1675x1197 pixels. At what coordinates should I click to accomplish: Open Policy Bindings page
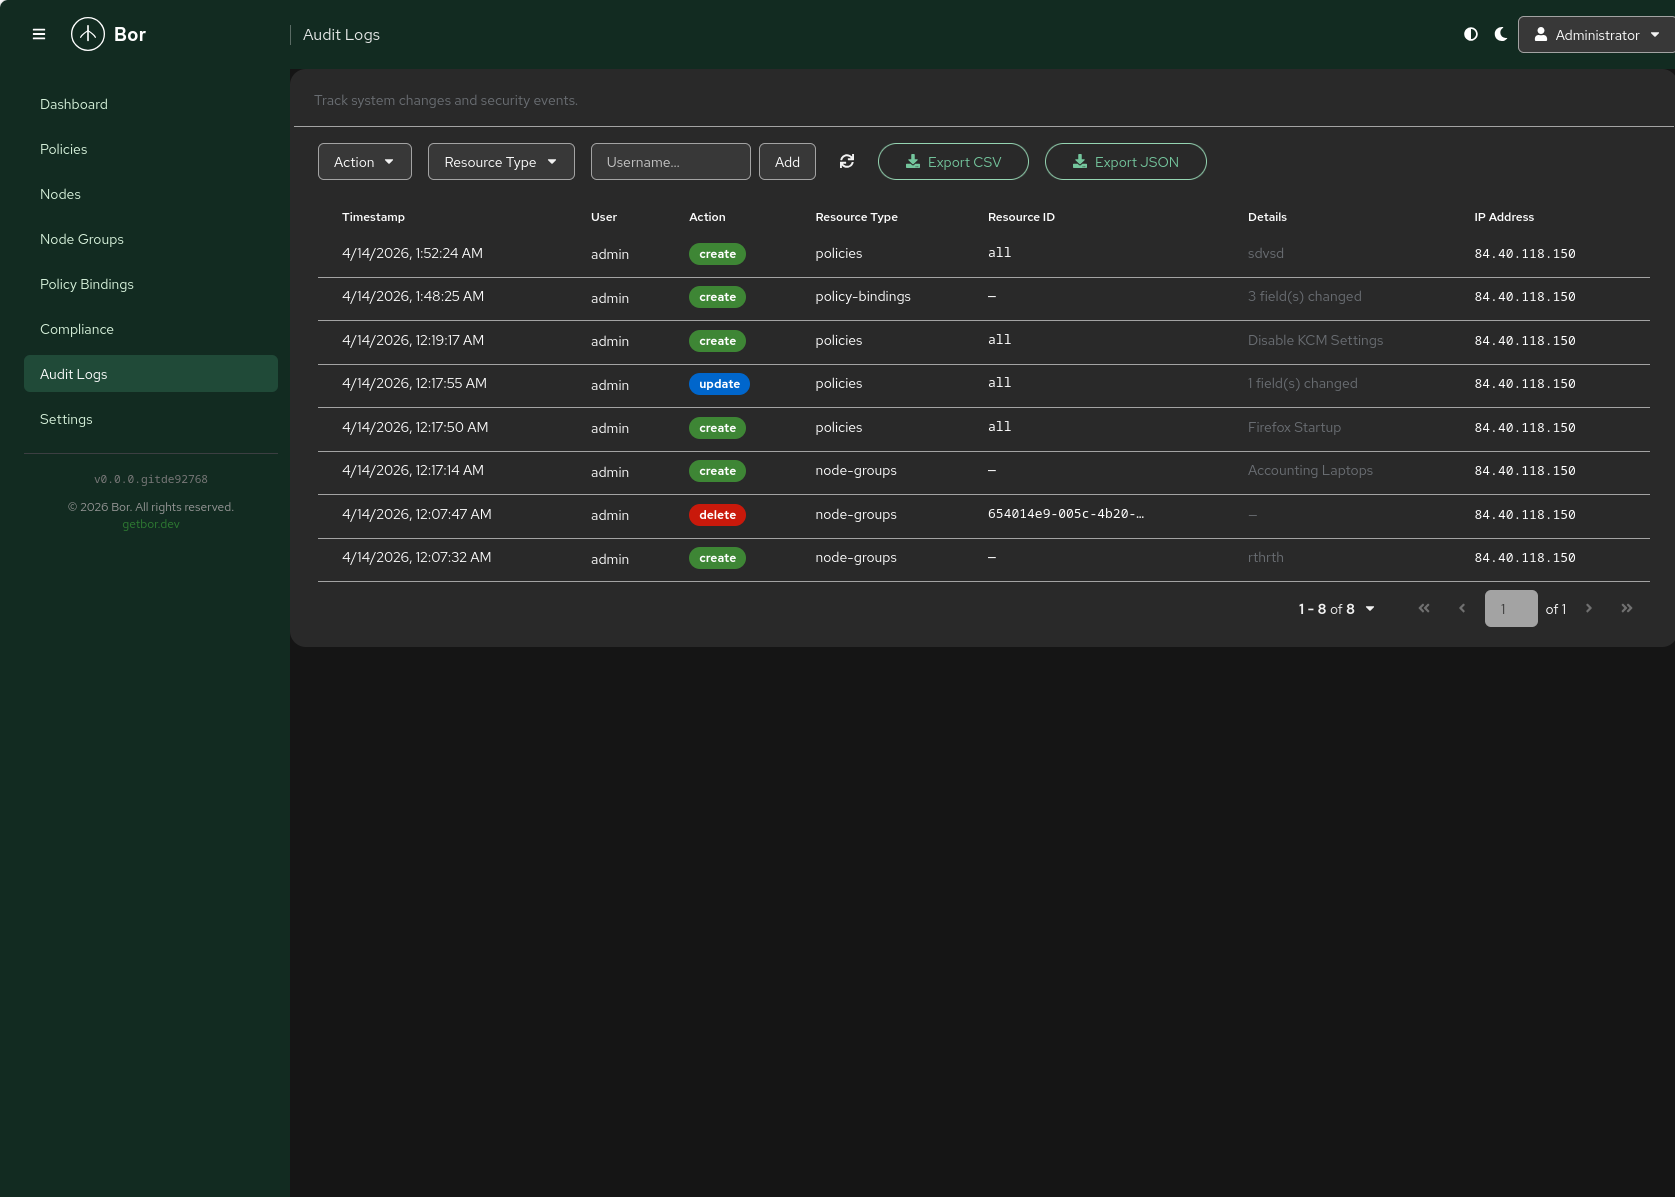click(x=151, y=284)
